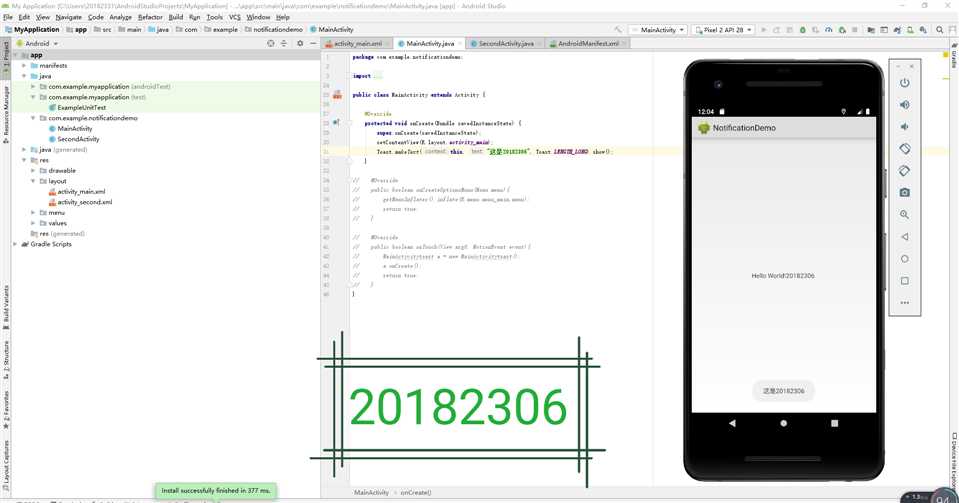The height and width of the screenshot is (503, 959).
Task: Click the emulator volume up icon
Action: 905,105
